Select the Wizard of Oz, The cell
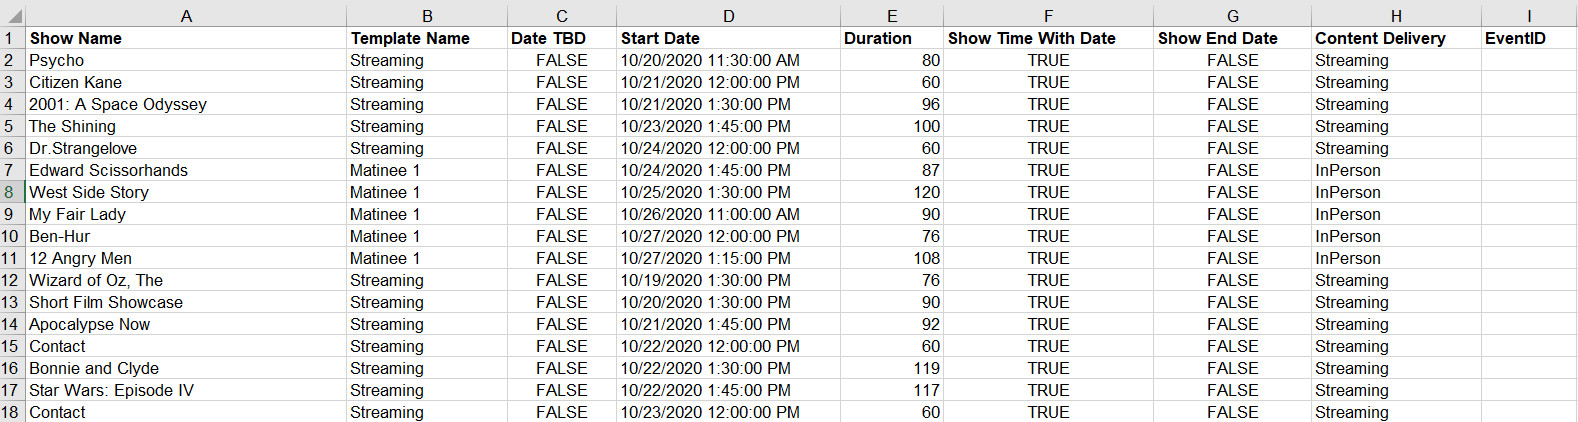This screenshot has width=1578, height=422. pyautogui.click(x=186, y=280)
